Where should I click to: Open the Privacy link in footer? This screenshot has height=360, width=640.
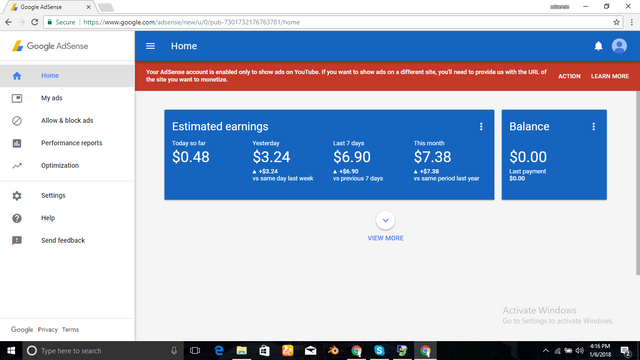pyautogui.click(x=48, y=330)
